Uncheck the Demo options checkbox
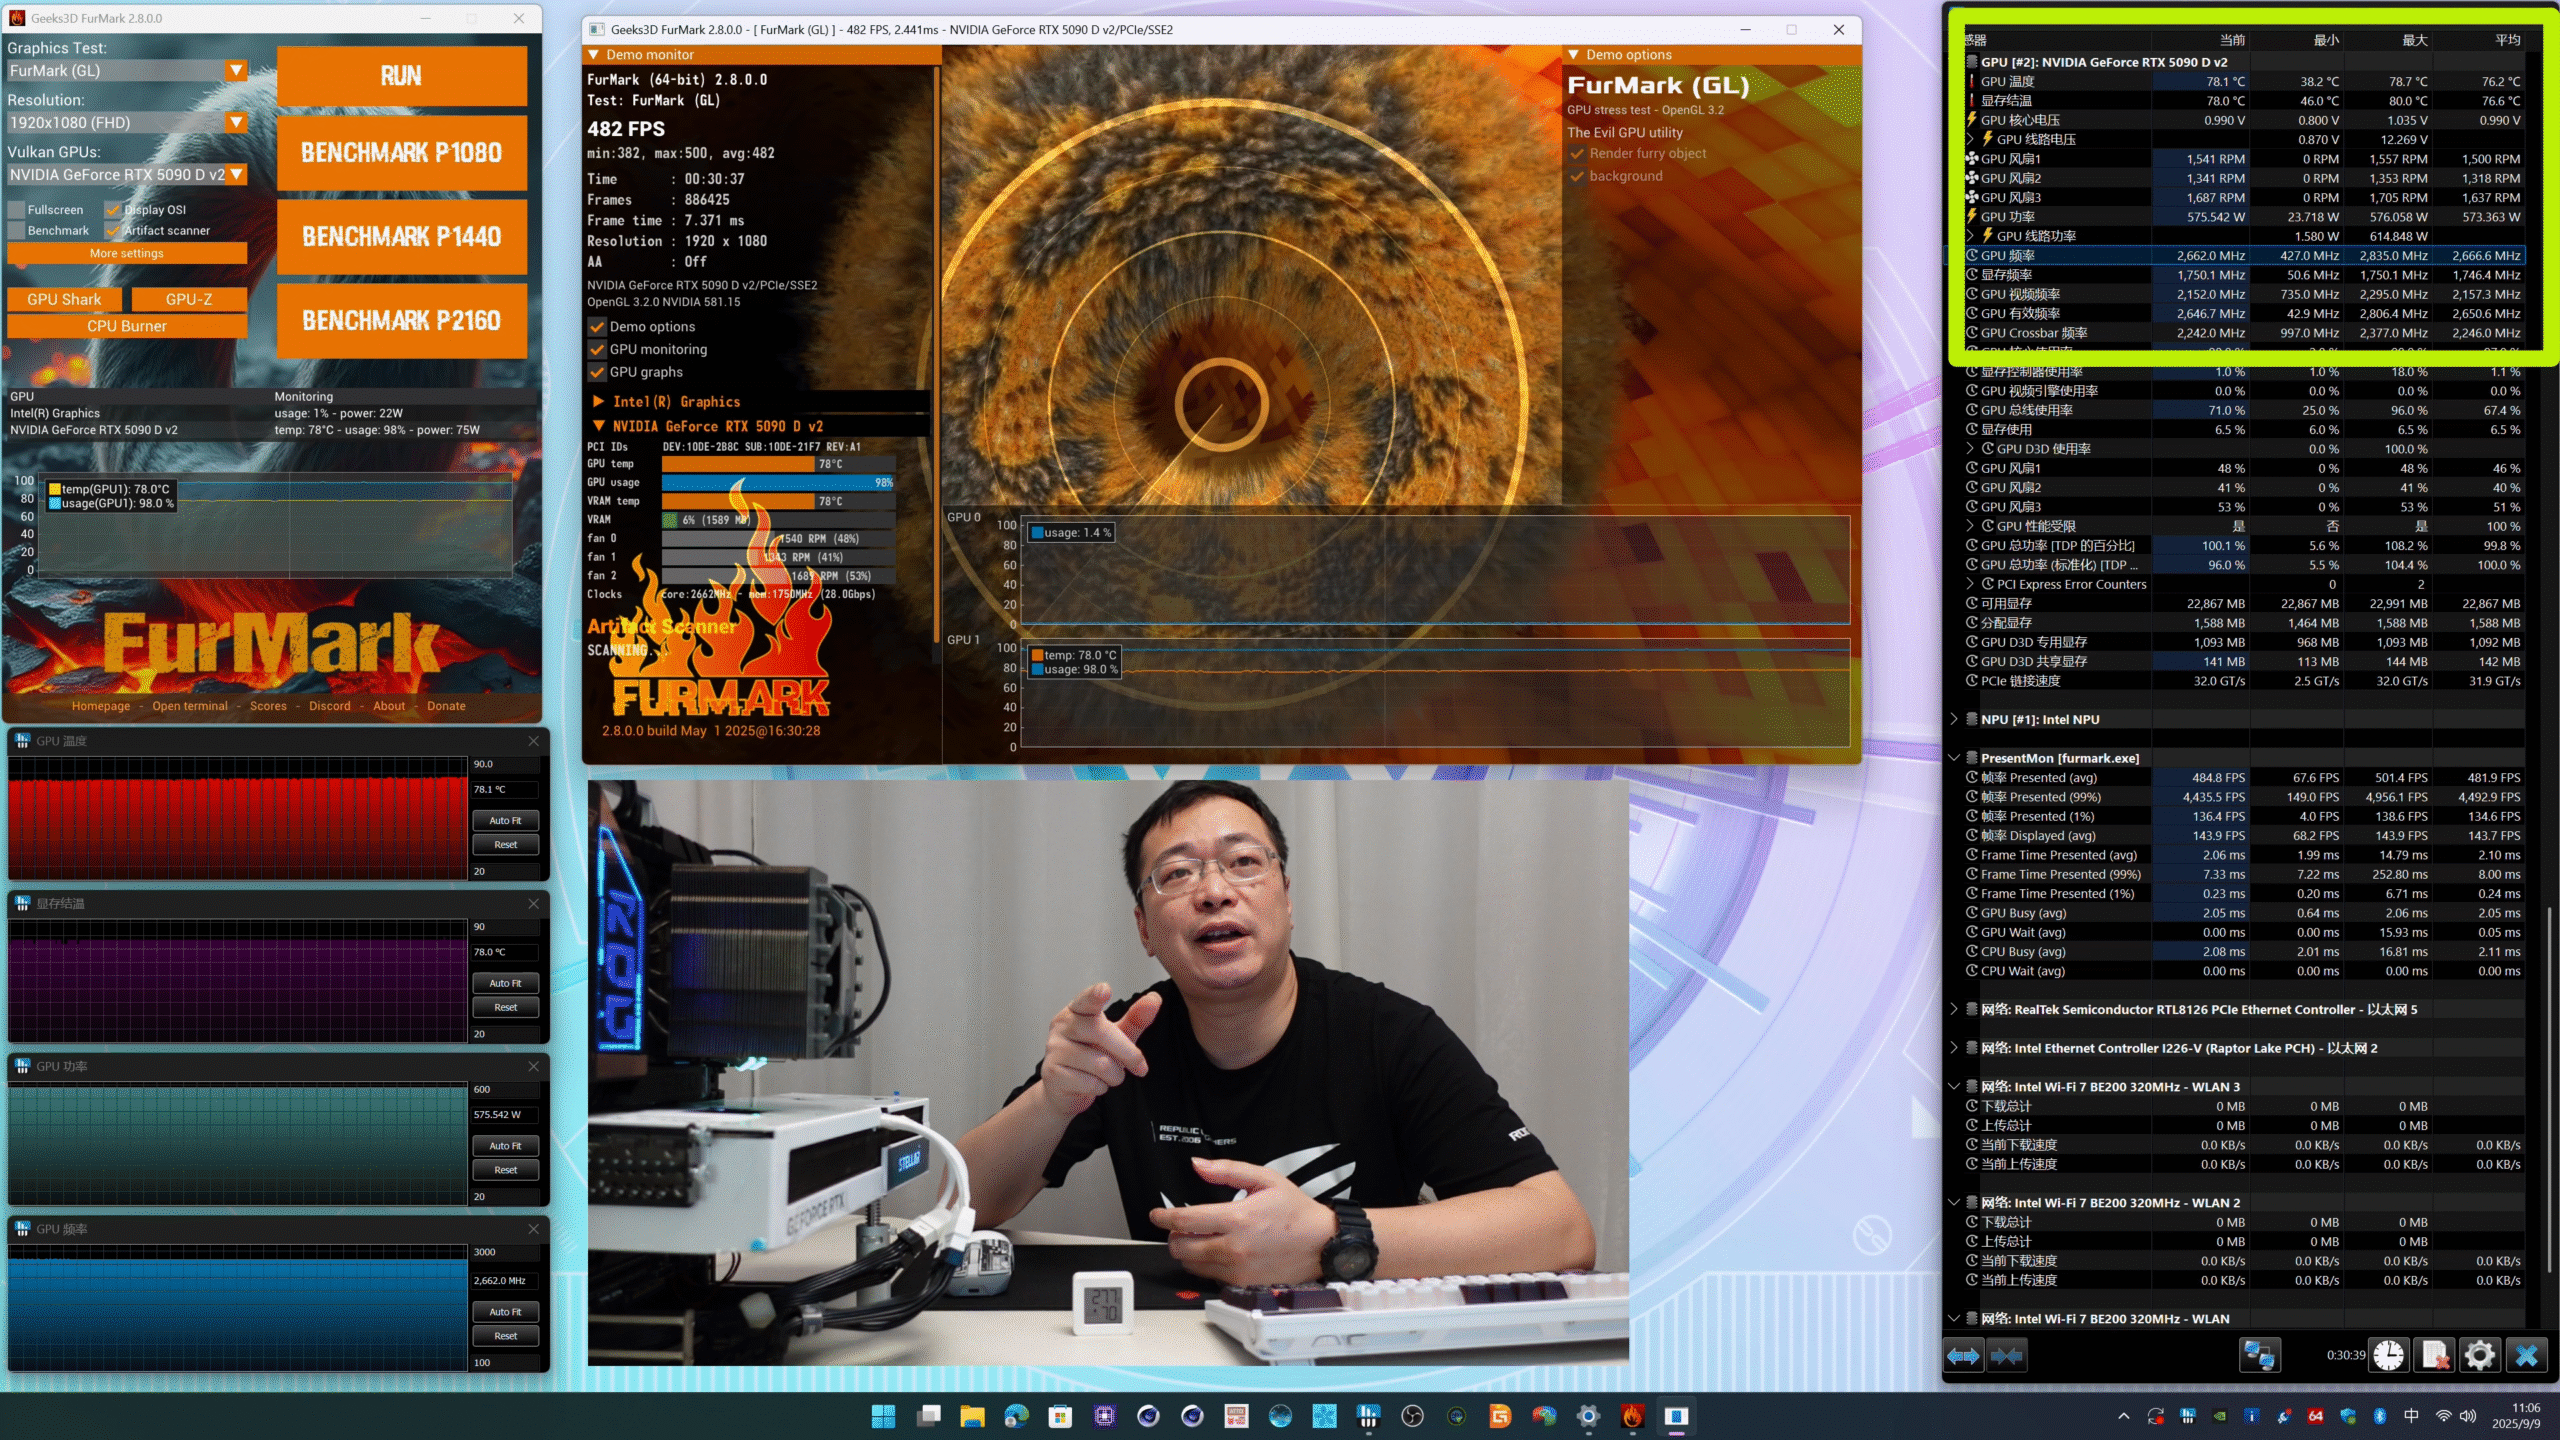This screenshot has height=1440, width=2560. 597,327
